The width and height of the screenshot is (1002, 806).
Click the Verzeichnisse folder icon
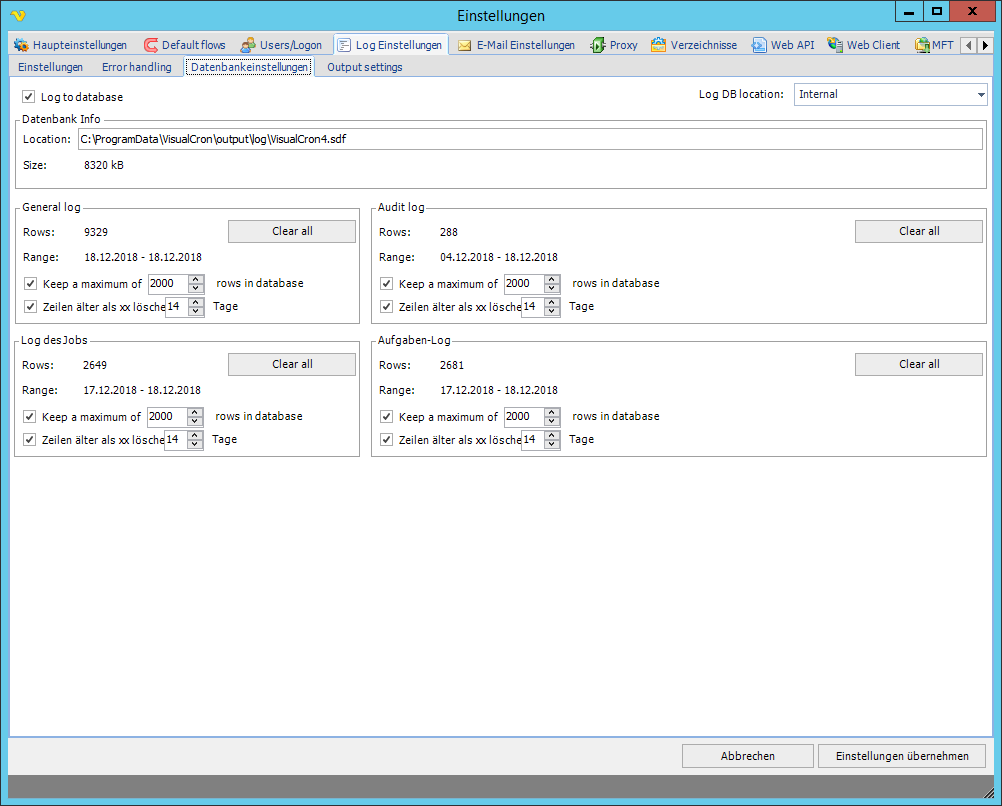click(x=658, y=45)
